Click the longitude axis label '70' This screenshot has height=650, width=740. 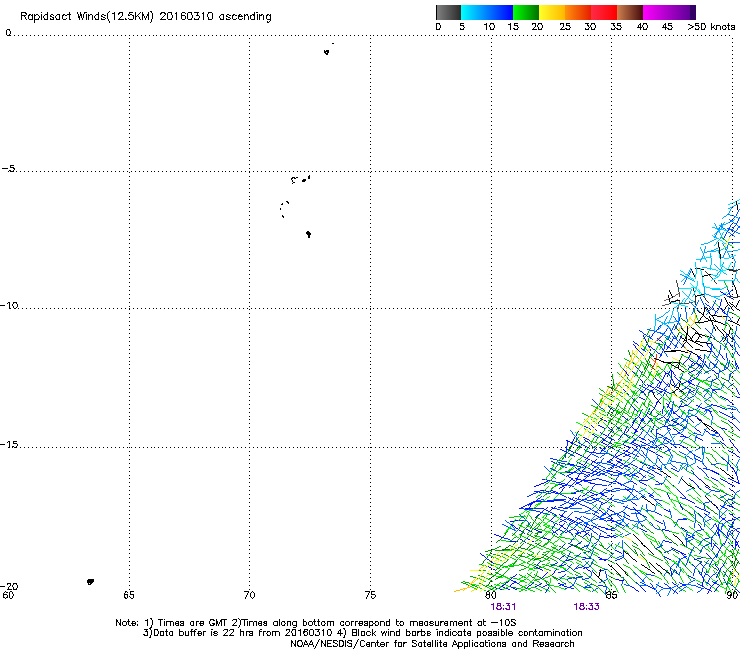click(x=249, y=595)
